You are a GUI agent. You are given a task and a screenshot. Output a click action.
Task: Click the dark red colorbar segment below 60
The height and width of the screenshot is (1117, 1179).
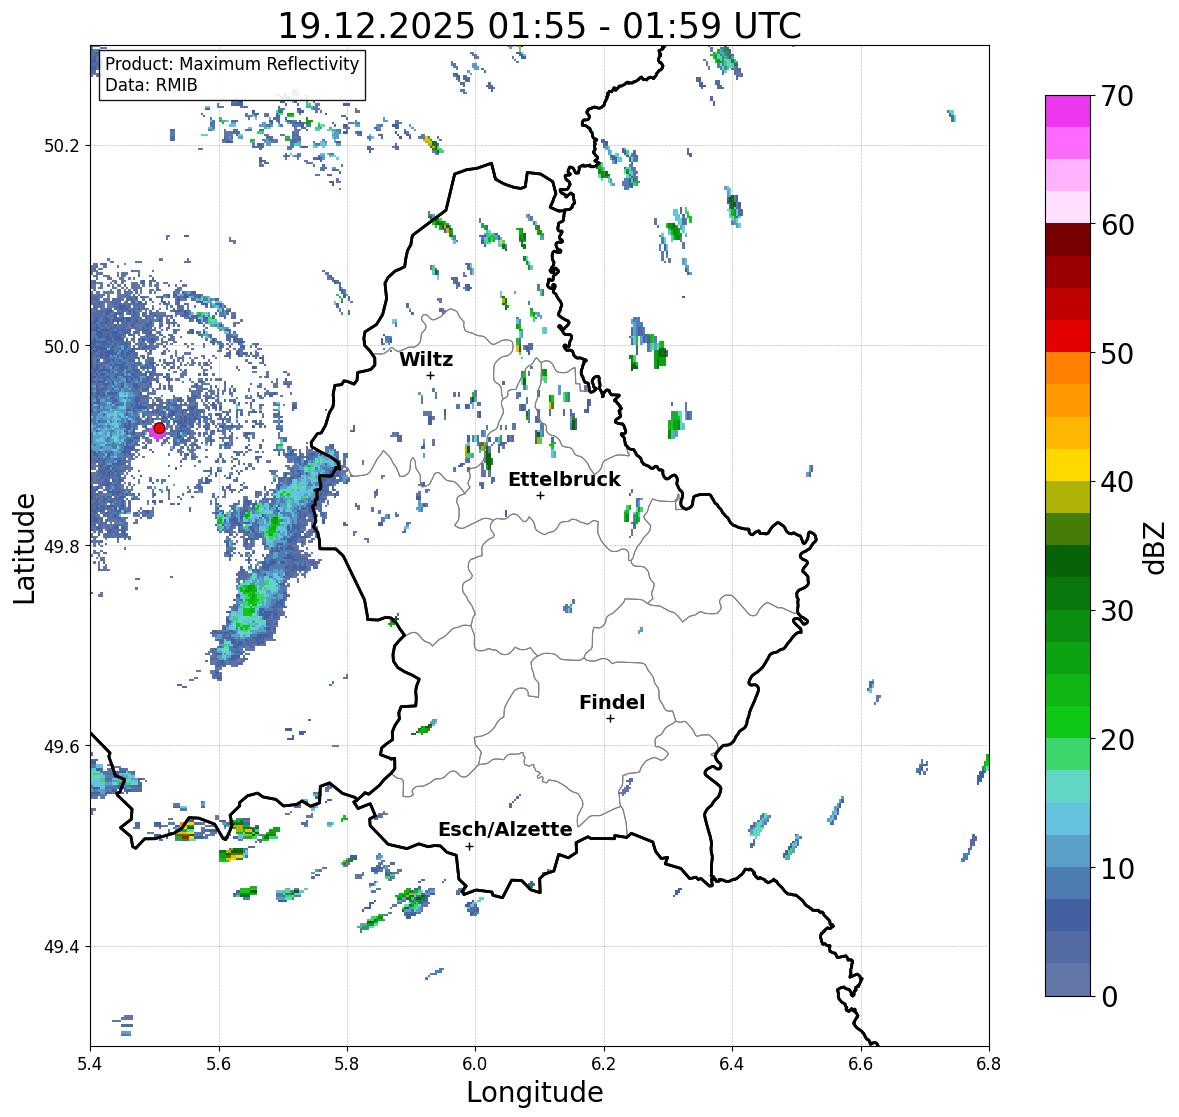[x=1068, y=240]
